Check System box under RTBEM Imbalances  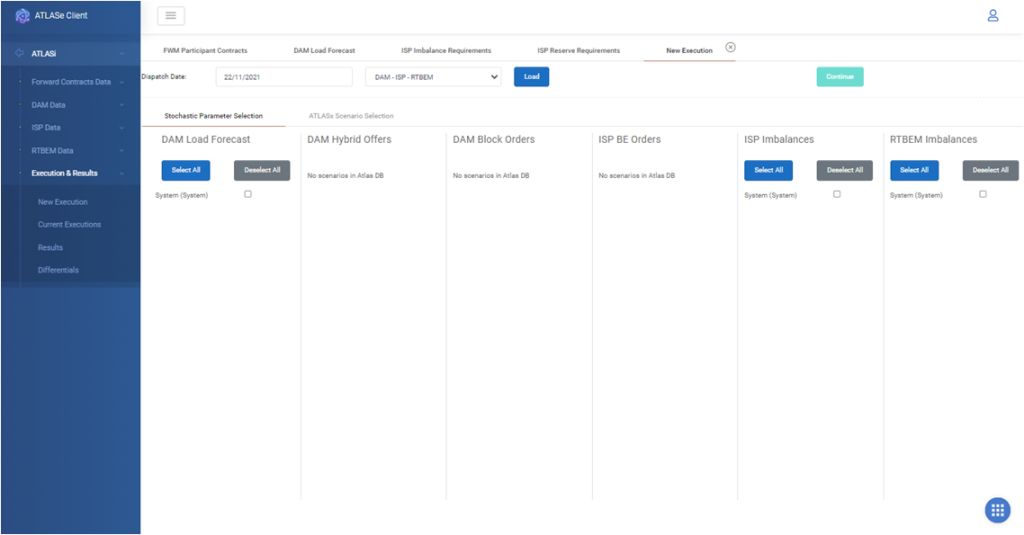[x=983, y=194]
